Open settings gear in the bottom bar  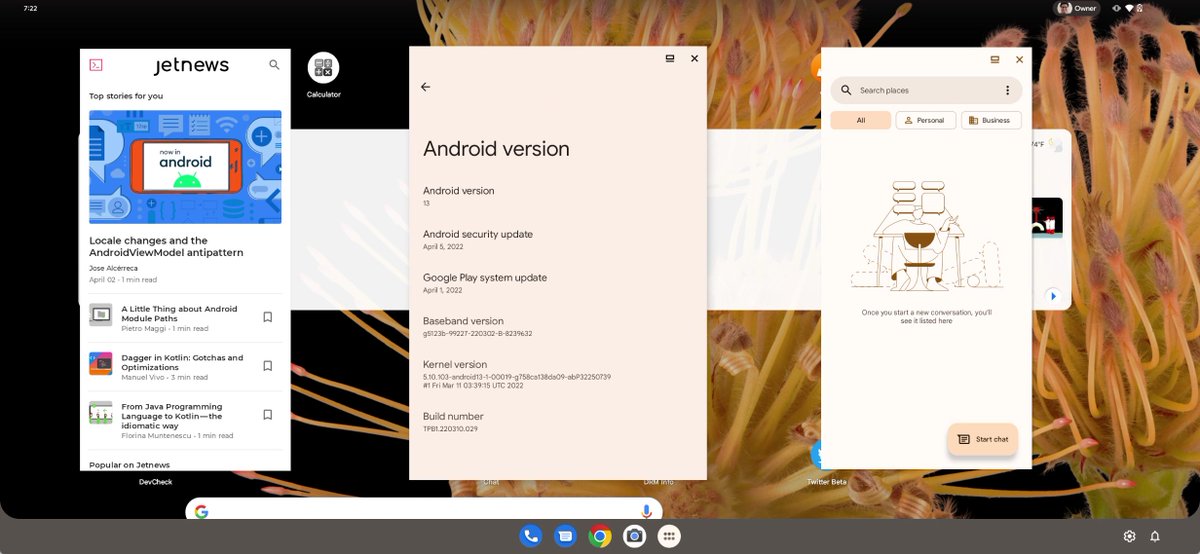[1129, 536]
